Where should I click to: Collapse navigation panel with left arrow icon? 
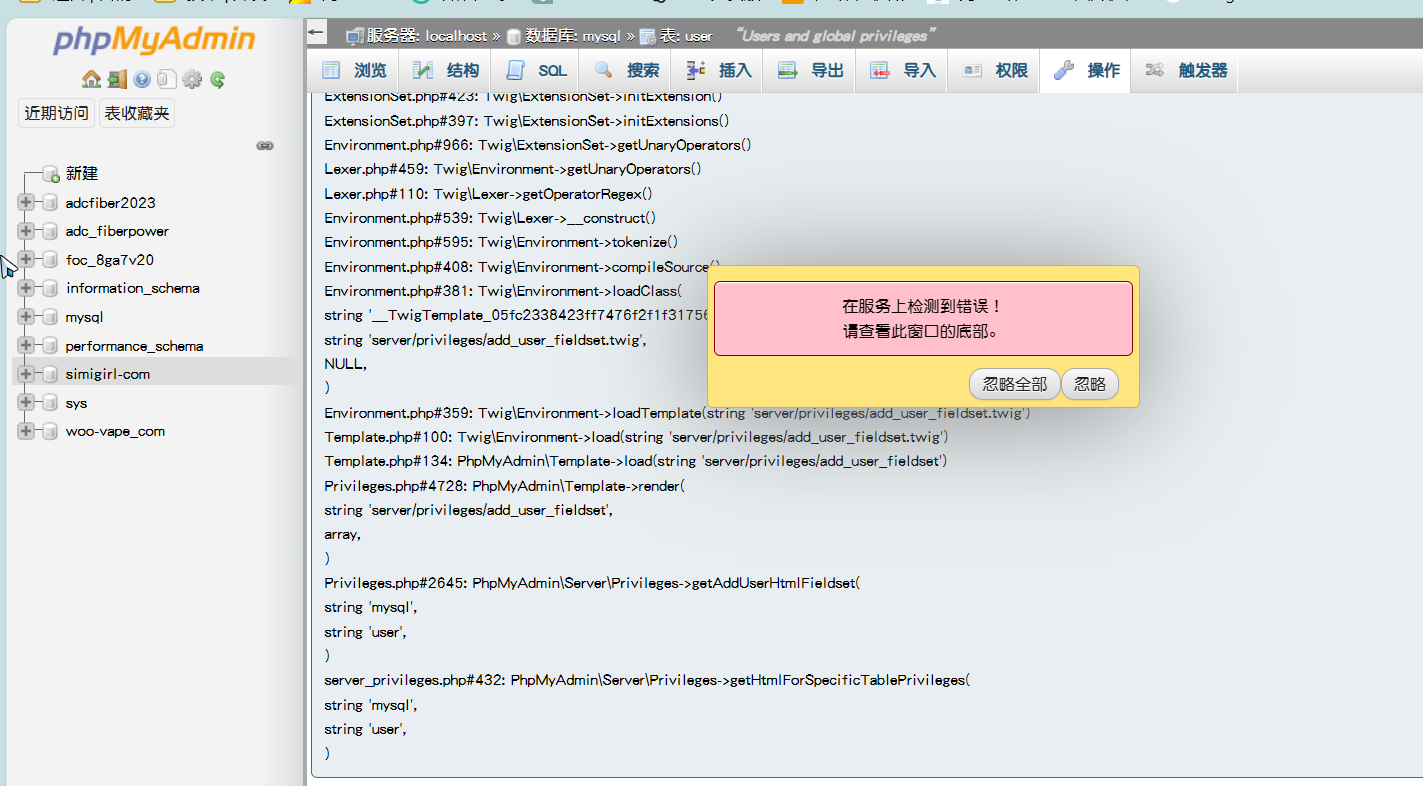tap(317, 33)
